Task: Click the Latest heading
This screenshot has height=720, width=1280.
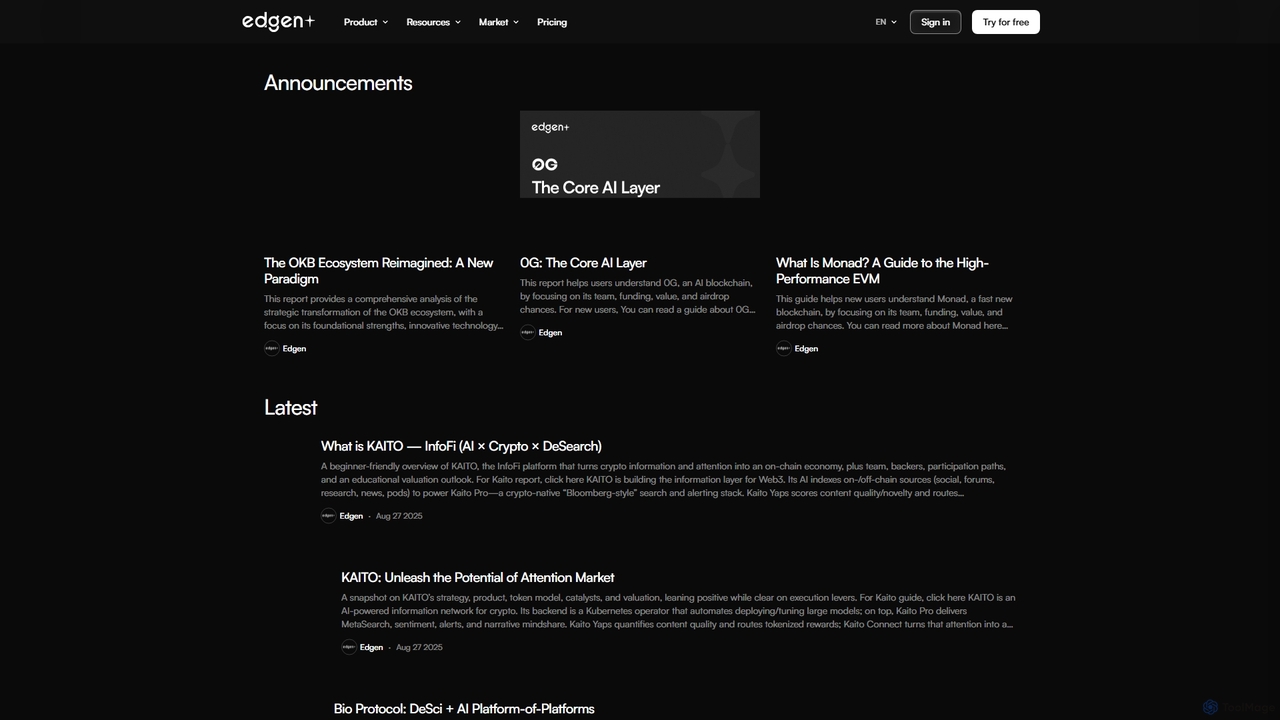Action: coord(290,407)
